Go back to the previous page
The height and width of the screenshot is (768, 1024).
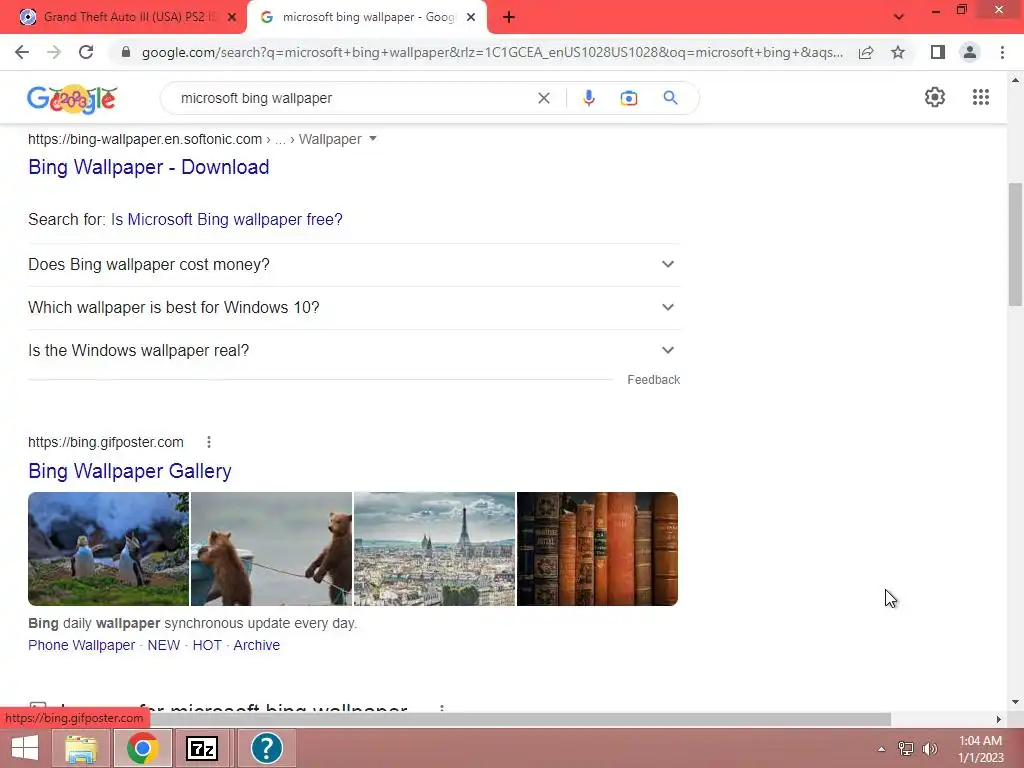(x=22, y=52)
